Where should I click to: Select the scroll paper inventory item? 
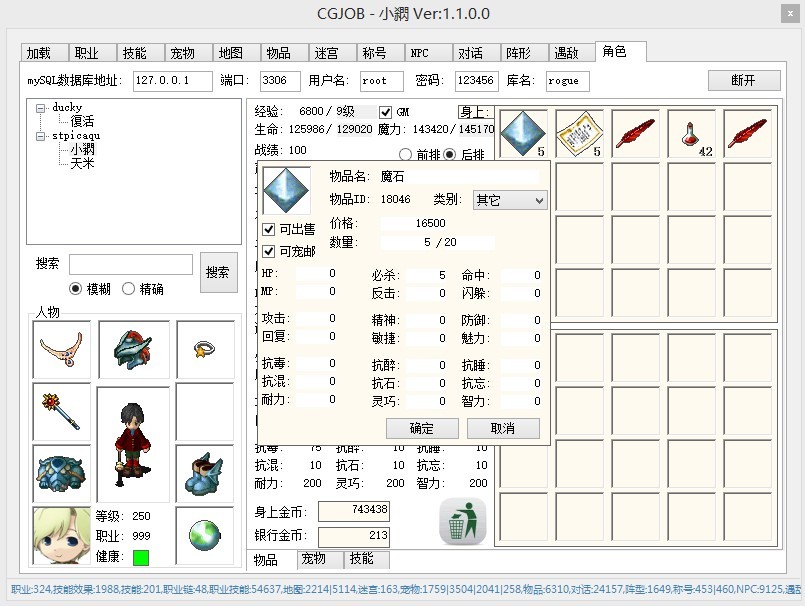point(578,134)
